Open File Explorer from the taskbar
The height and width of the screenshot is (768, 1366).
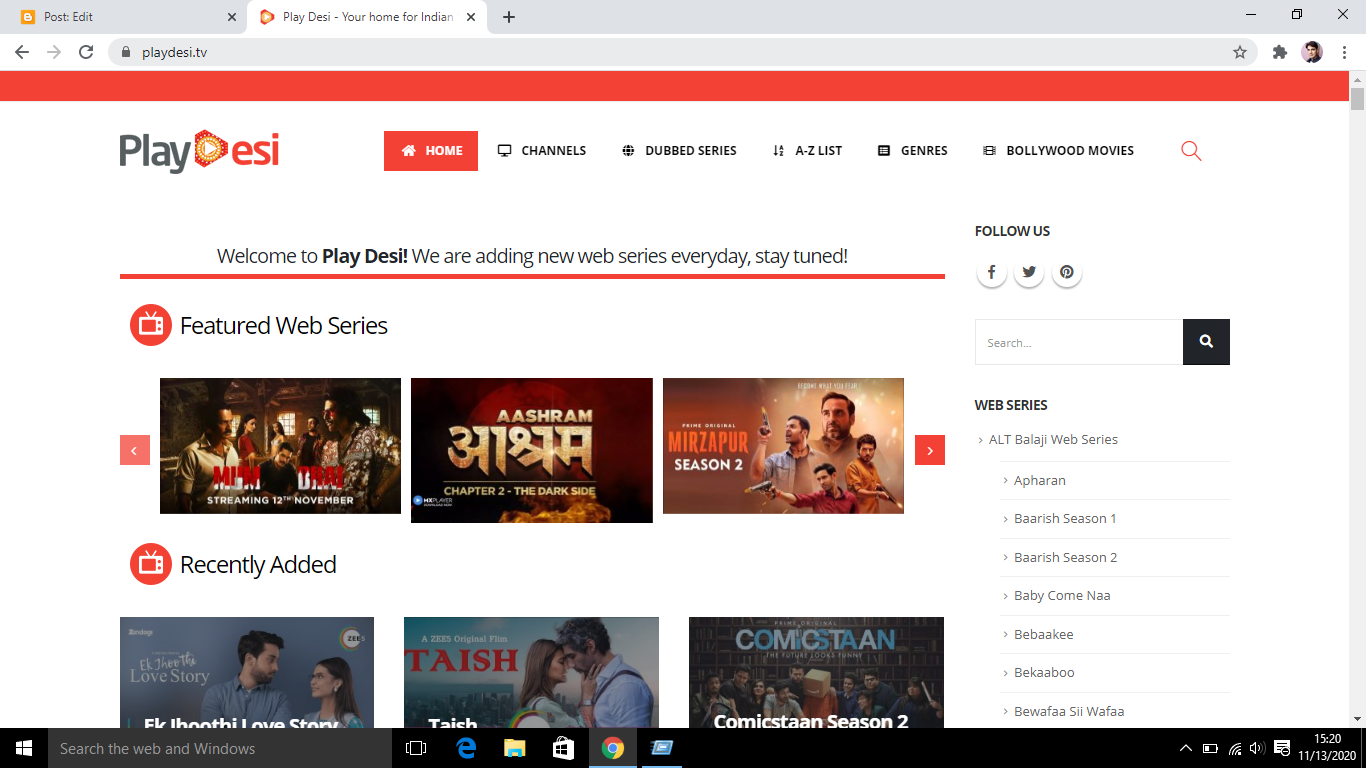tap(515, 748)
